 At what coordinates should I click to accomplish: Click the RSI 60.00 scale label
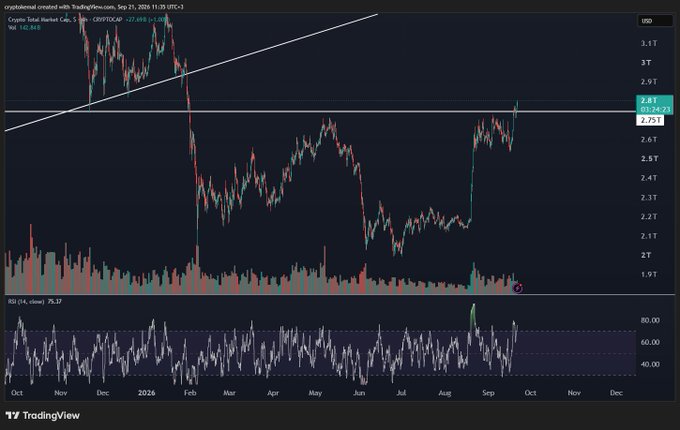650,342
